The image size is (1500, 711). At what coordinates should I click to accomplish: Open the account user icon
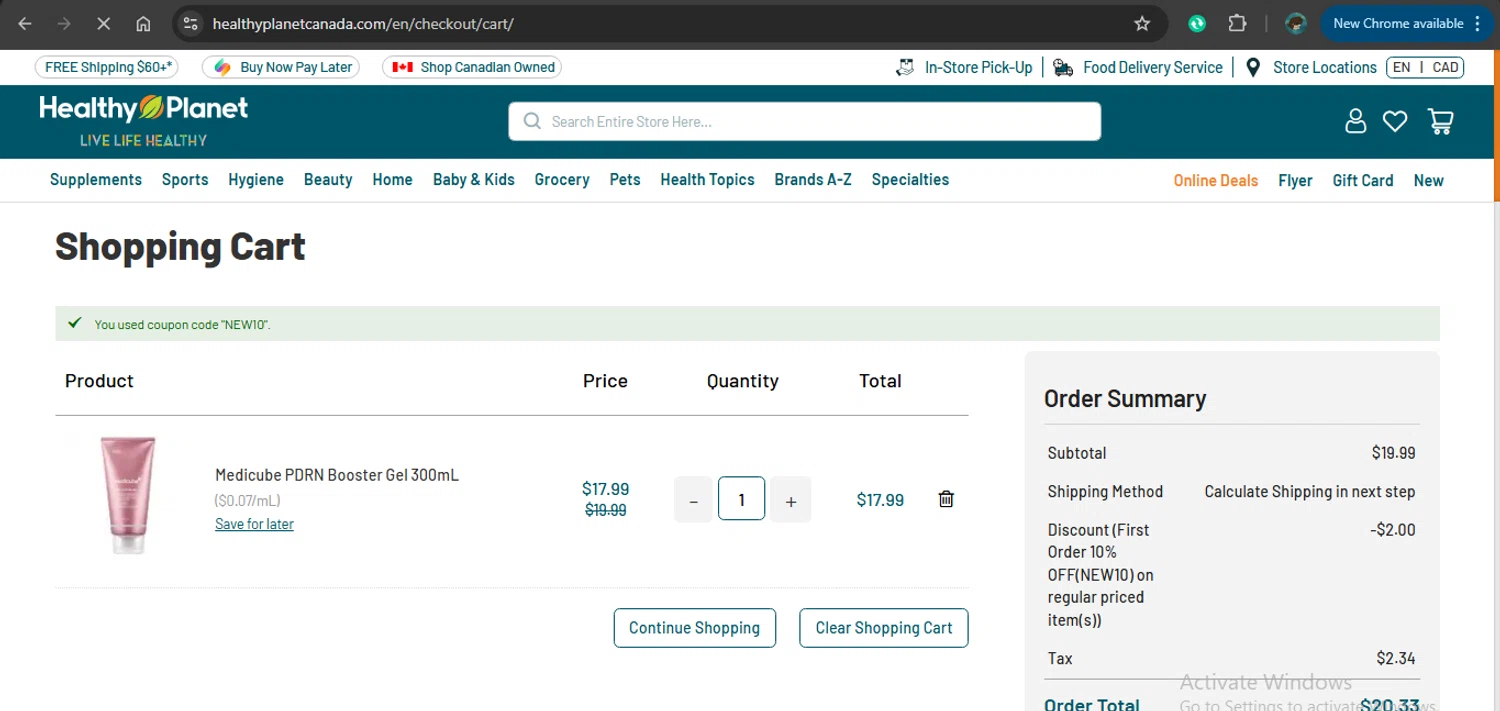pyautogui.click(x=1355, y=121)
